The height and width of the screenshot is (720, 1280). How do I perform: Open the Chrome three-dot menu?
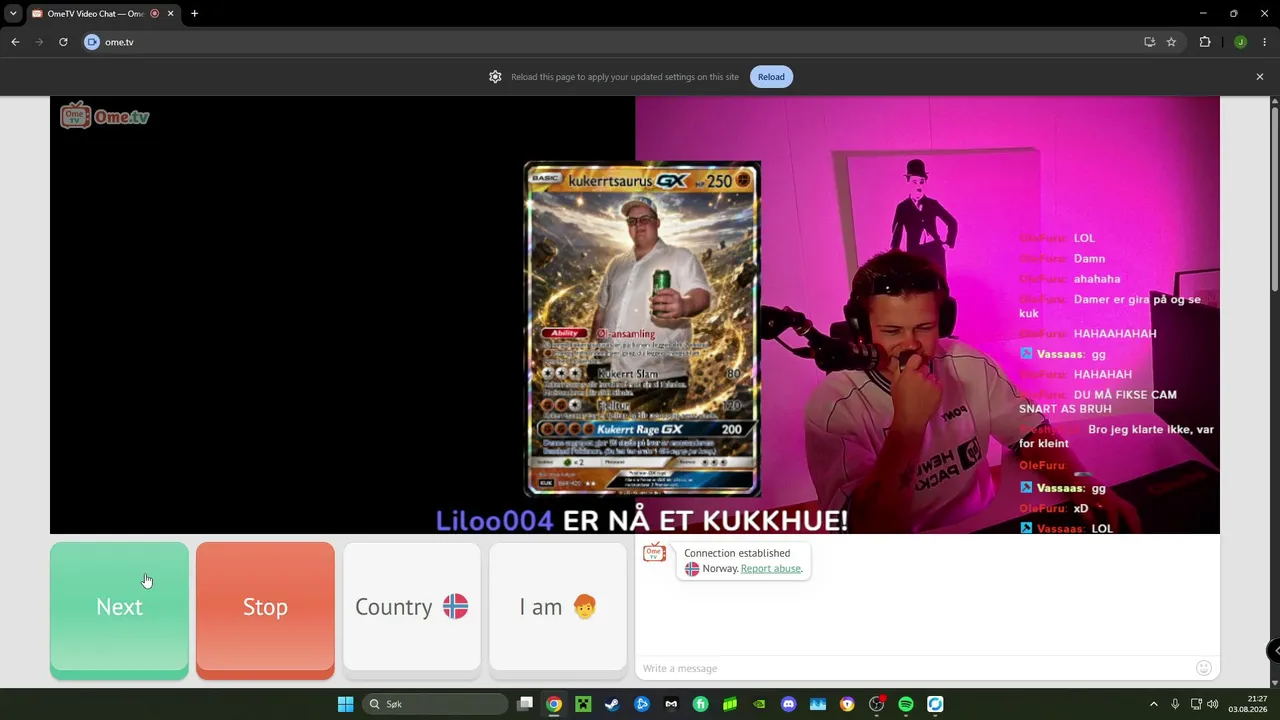tap(1265, 42)
